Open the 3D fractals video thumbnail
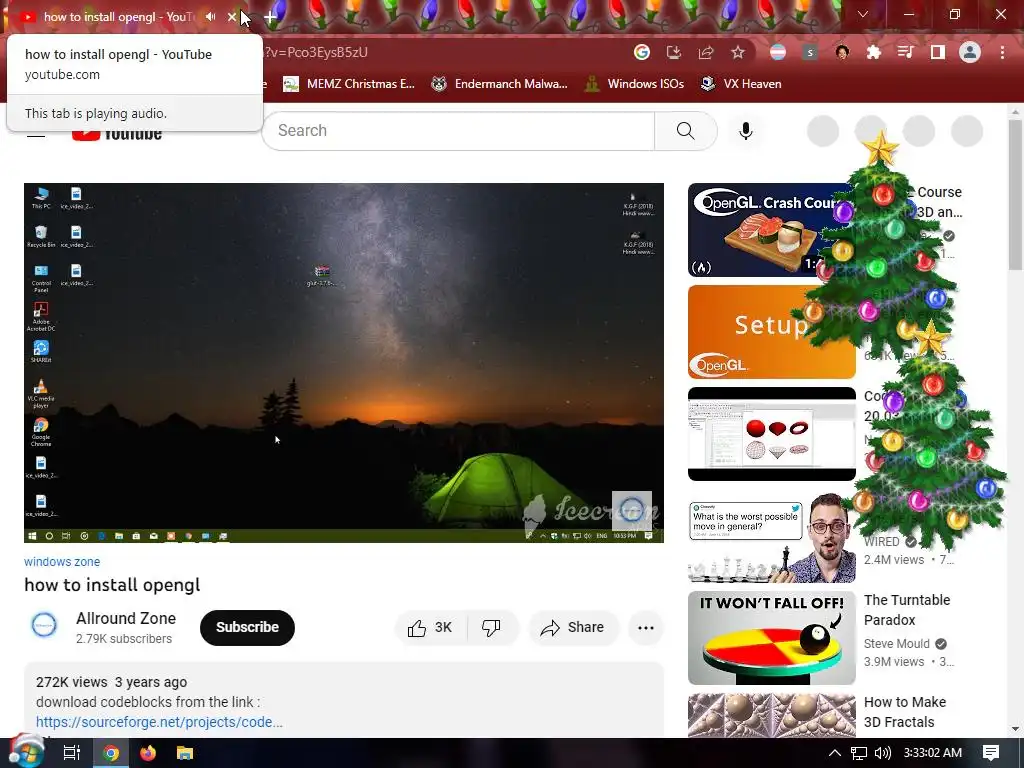 click(x=771, y=715)
